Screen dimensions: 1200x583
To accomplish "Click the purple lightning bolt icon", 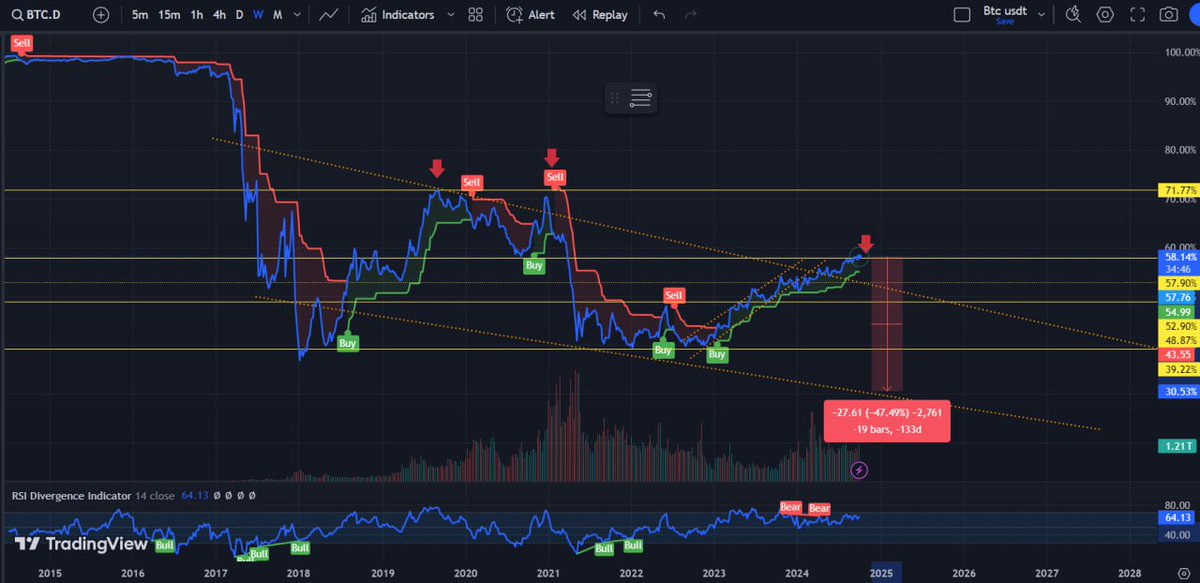I will point(858,469).
